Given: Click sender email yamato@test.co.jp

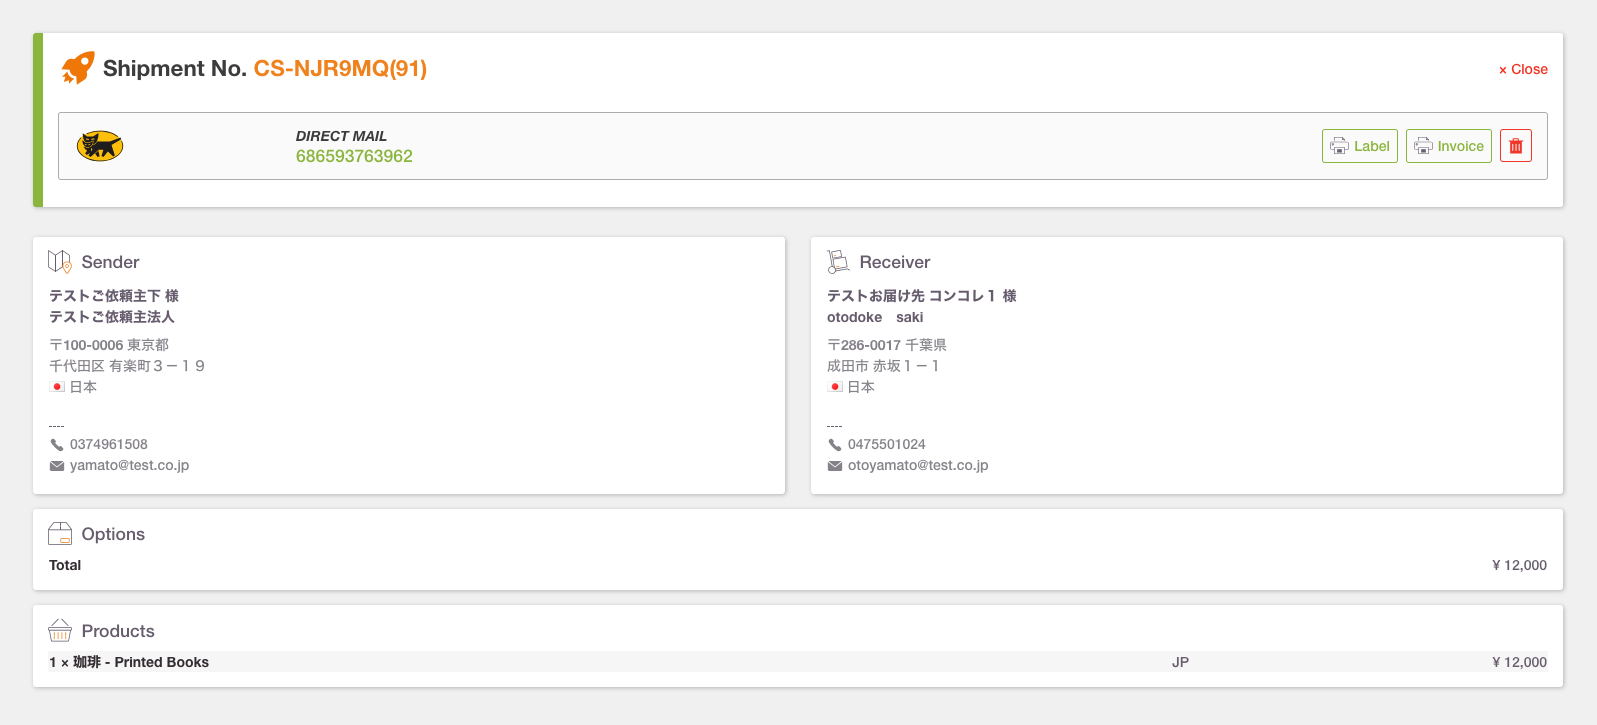Looking at the screenshot, I should coord(129,465).
